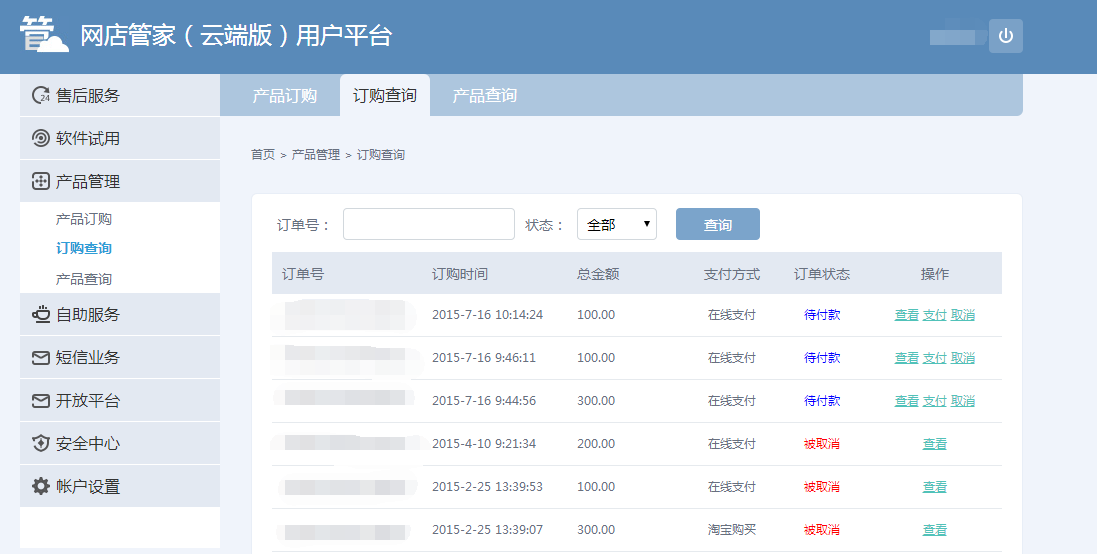Click 取消 link for the 9:46:11 order
This screenshot has height=554, width=1097.
(963, 358)
